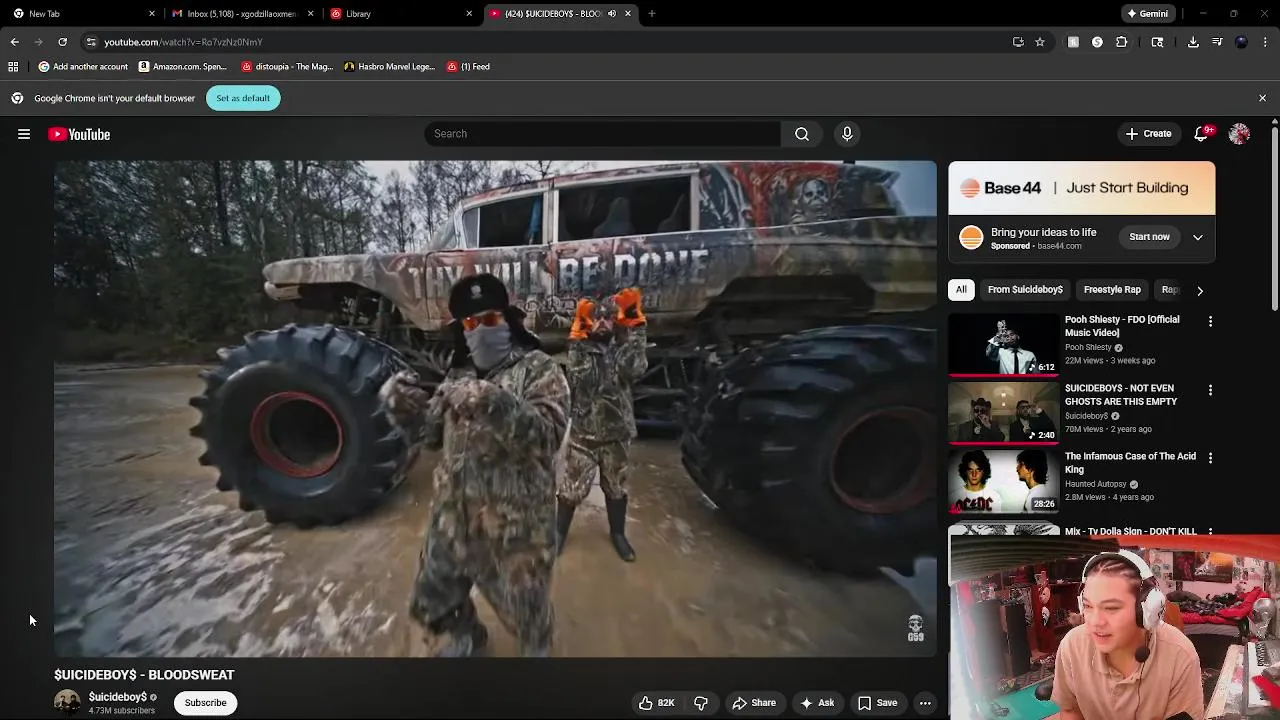Save video to a playlist
The height and width of the screenshot is (720, 1280).
click(877, 703)
